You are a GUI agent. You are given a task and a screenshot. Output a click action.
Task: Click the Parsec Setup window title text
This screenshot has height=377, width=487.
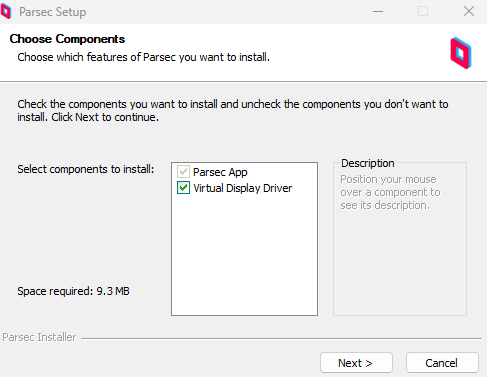tap(53, 12)
